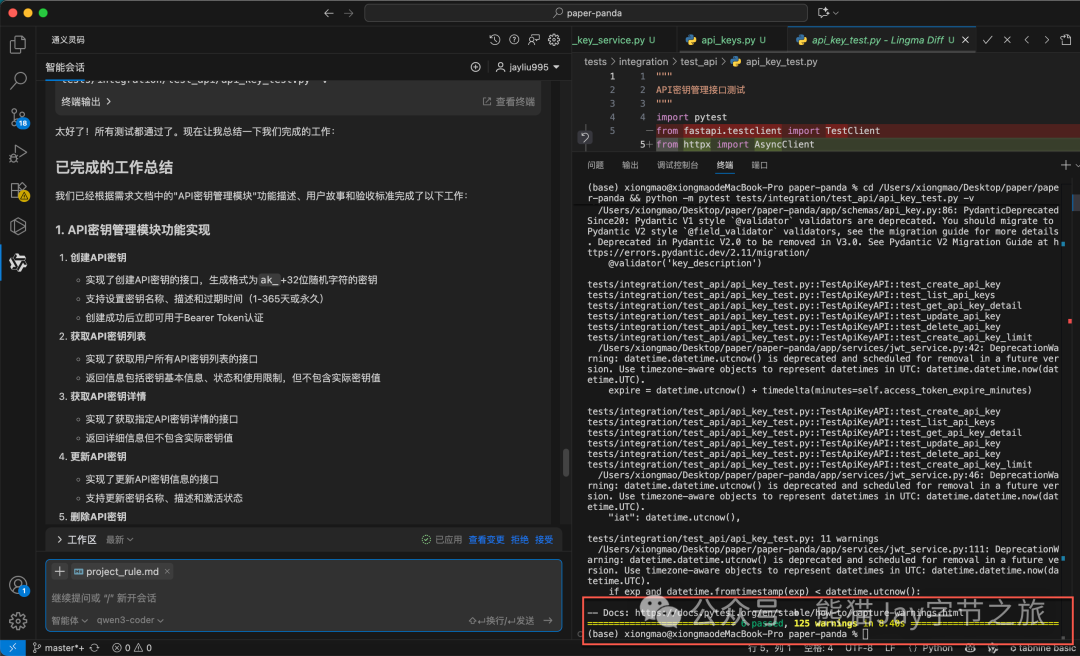Open the Lingma help question-mark icon

(514, 40)
